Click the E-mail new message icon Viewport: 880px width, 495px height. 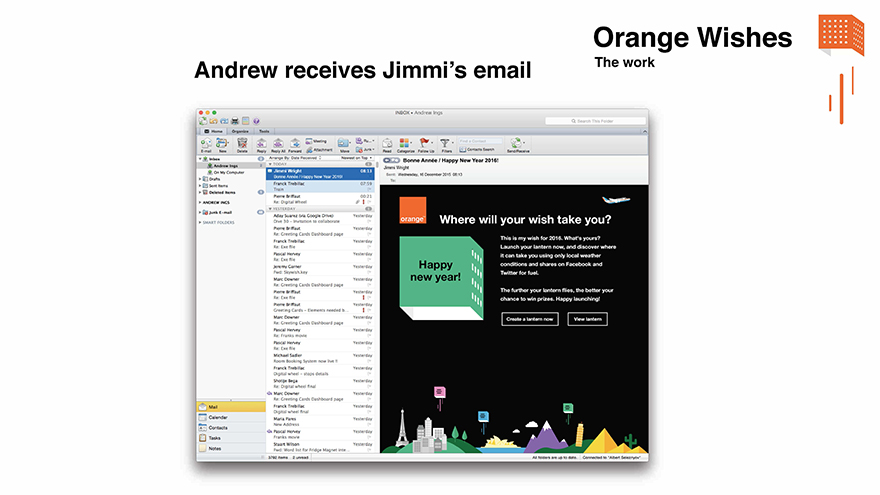(206, 144)
